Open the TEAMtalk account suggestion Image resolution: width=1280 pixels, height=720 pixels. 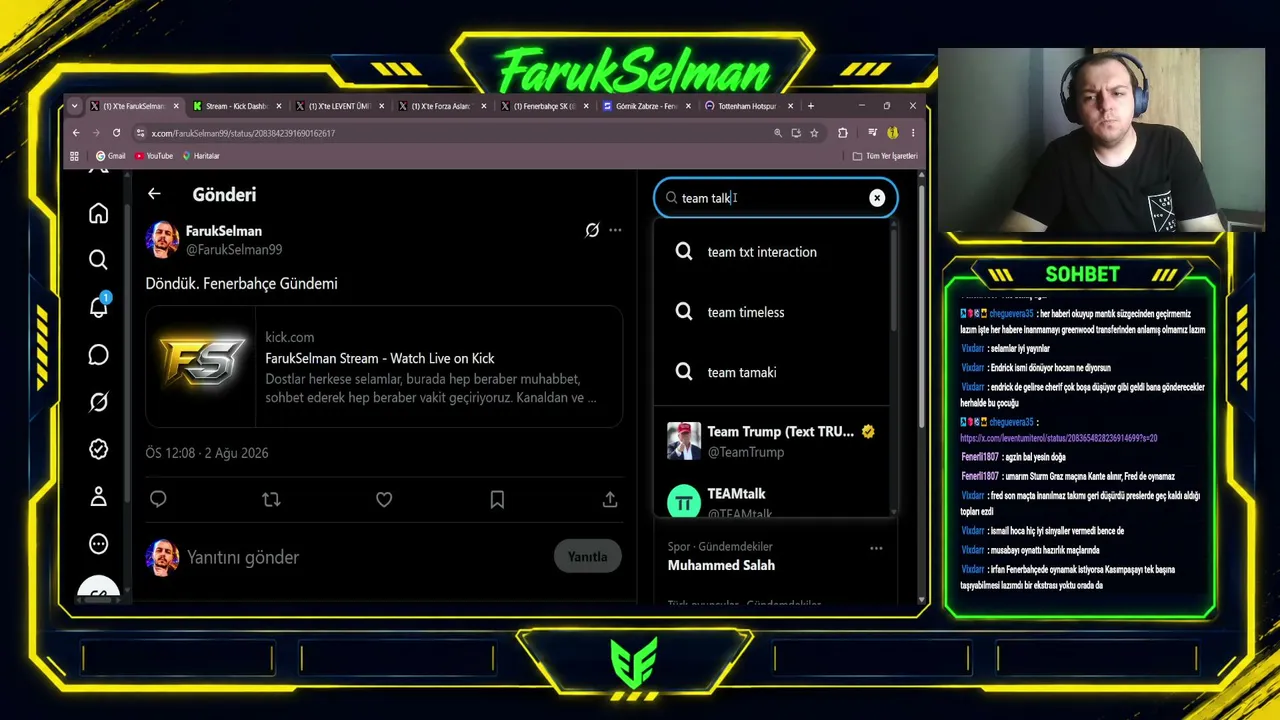[x=772, y=500]
